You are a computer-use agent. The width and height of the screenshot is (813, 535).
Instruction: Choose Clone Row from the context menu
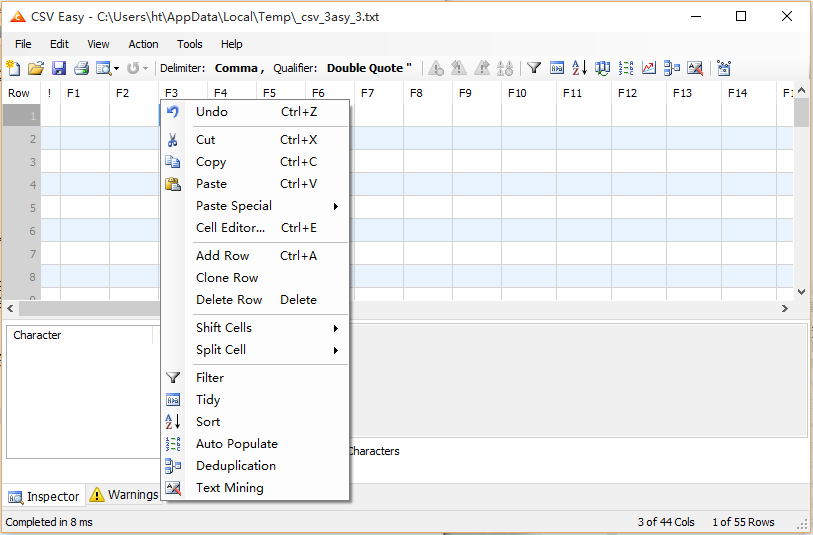(x=227, y=278)
